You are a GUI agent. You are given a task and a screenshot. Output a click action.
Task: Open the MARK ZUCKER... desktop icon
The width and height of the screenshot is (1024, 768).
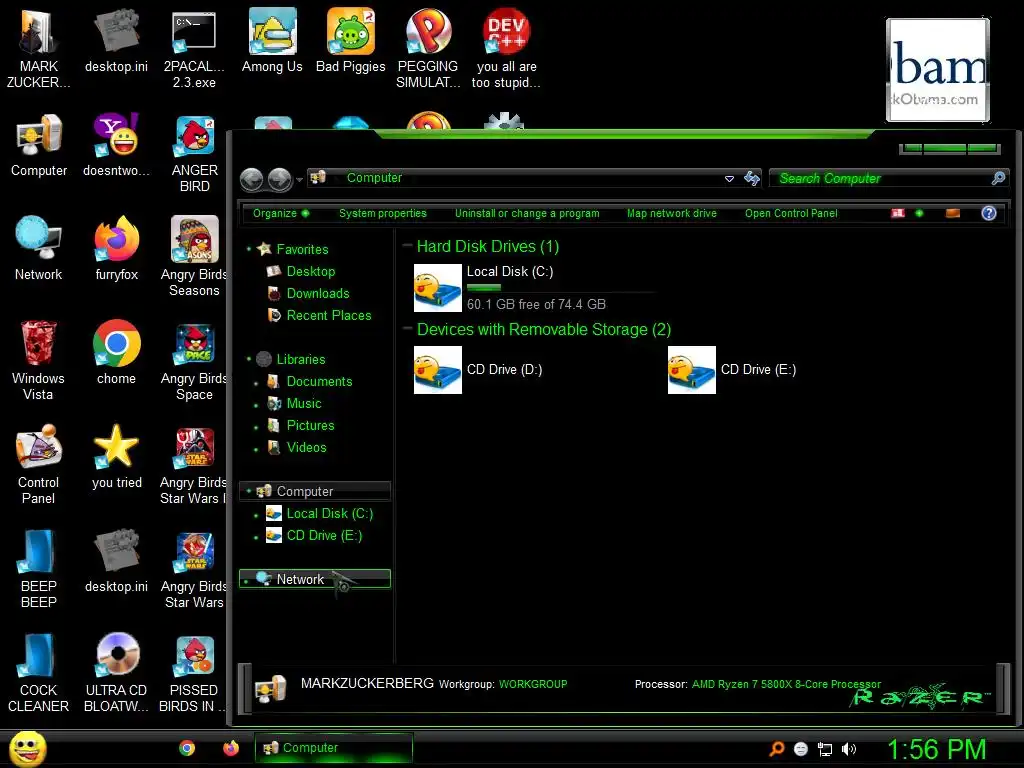(38, 49)
